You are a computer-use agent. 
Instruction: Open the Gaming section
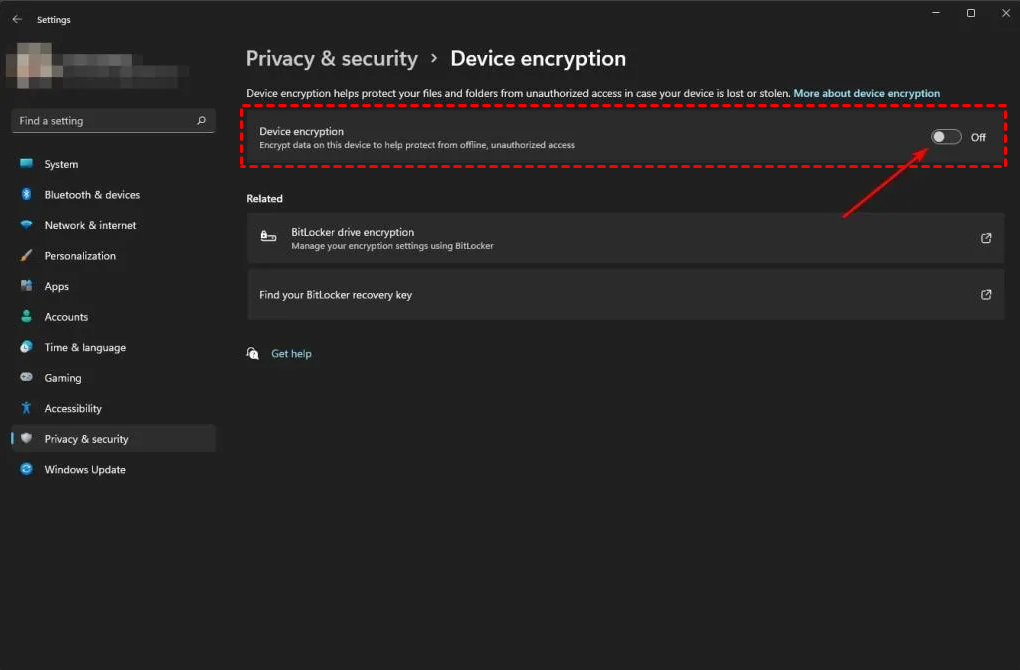point(63,378)
